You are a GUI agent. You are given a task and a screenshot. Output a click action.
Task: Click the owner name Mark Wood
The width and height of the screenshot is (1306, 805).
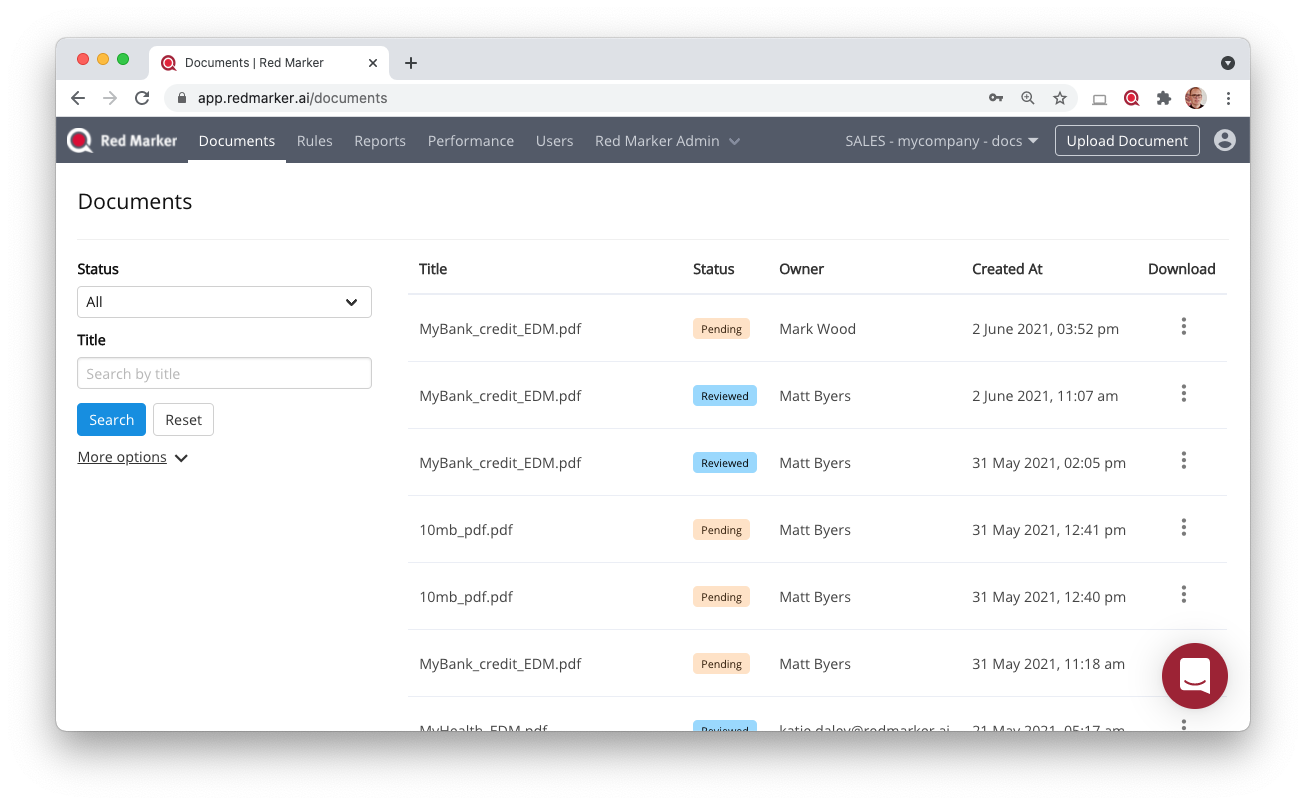pos(818,329)
